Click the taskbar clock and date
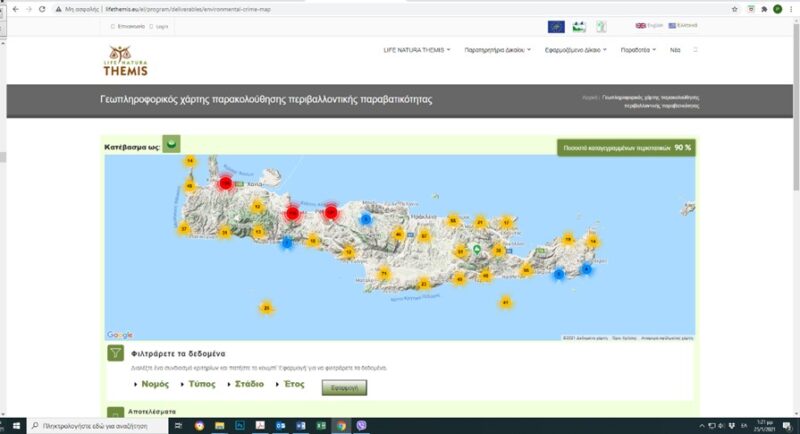The height and width of the screenshot is (434, 800). coord(764,426)
